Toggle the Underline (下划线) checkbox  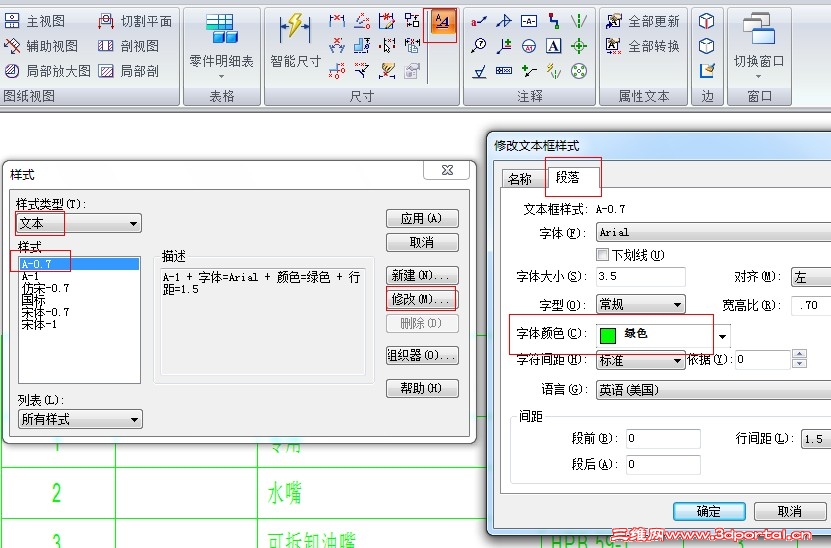603,254
